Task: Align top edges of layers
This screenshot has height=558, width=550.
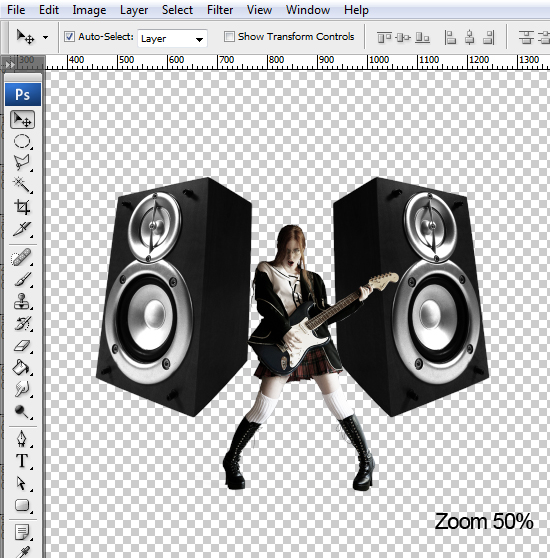Action: pyautogui.click(x=384, y=37)
